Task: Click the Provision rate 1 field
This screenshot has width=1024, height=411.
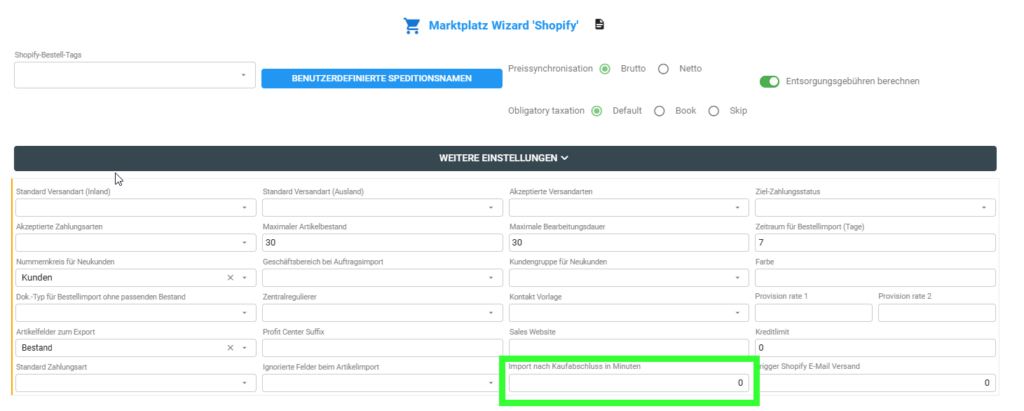Action: (x=814, y=313)
